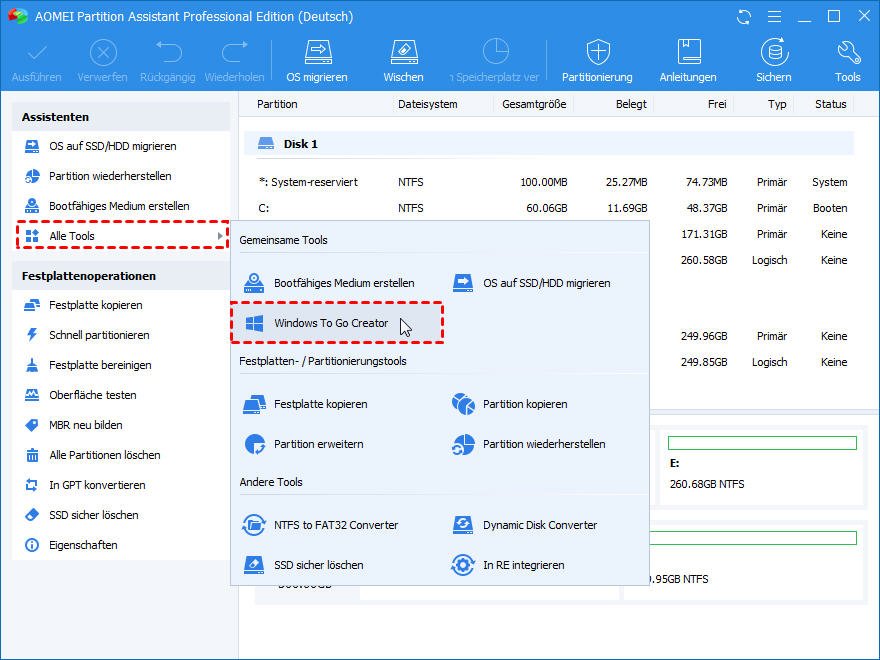Click the Verwerfen toolbar icon
This screenshot has width=880, height=660.
(103, 54)
